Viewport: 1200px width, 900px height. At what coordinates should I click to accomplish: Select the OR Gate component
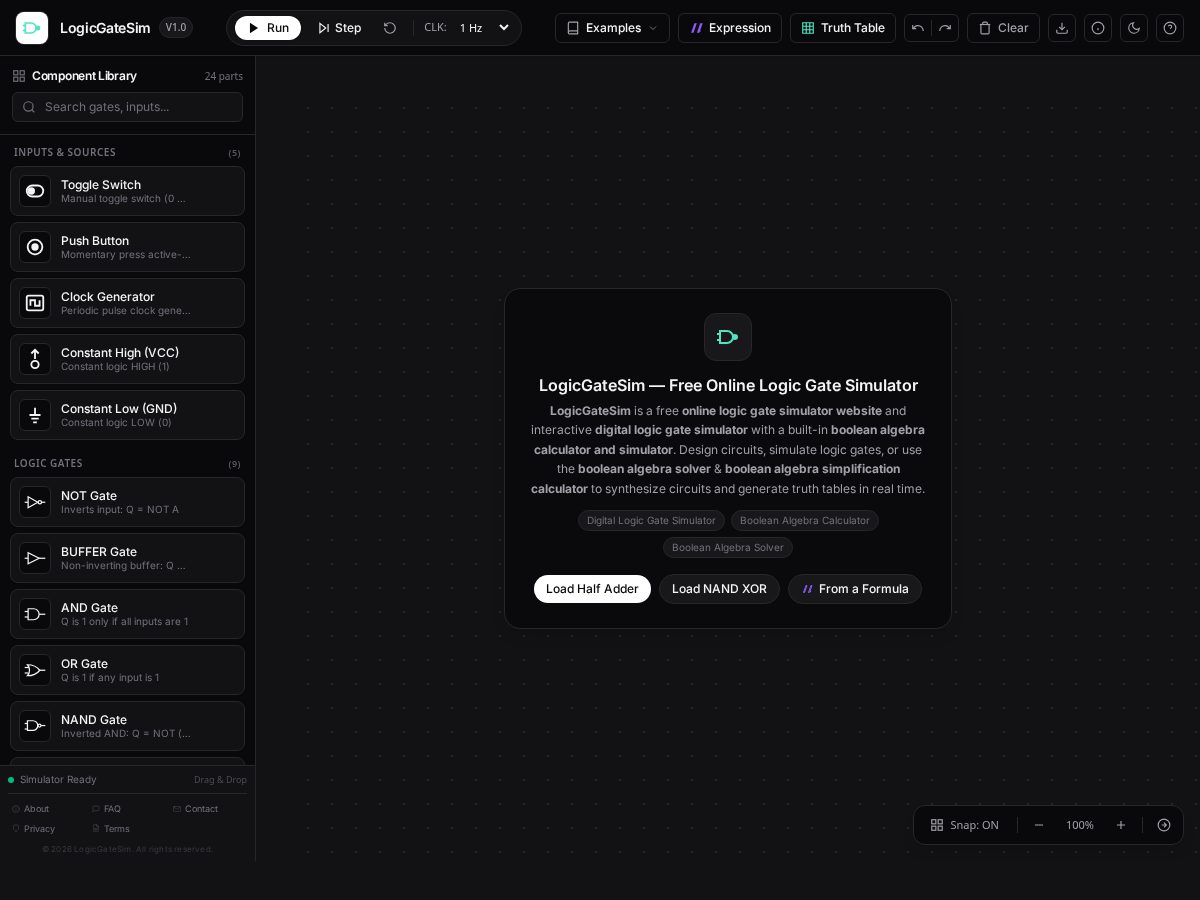pos(127,670)
